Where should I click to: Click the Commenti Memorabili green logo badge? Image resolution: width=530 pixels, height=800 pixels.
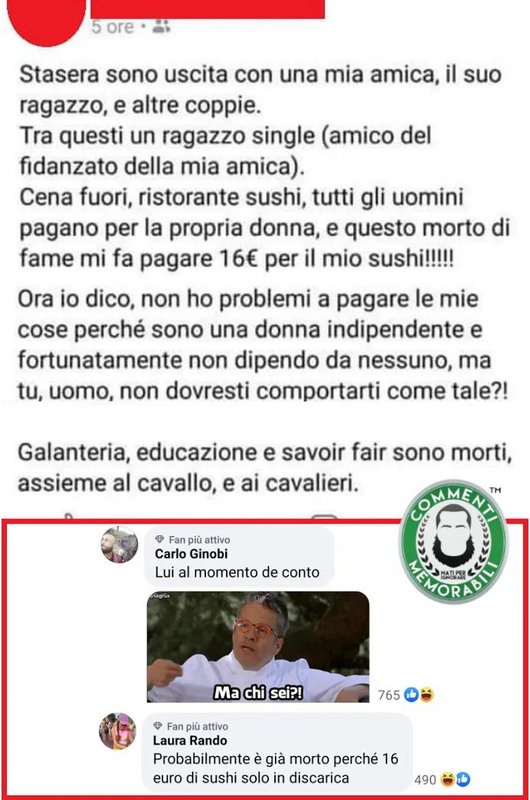[452, 541]
